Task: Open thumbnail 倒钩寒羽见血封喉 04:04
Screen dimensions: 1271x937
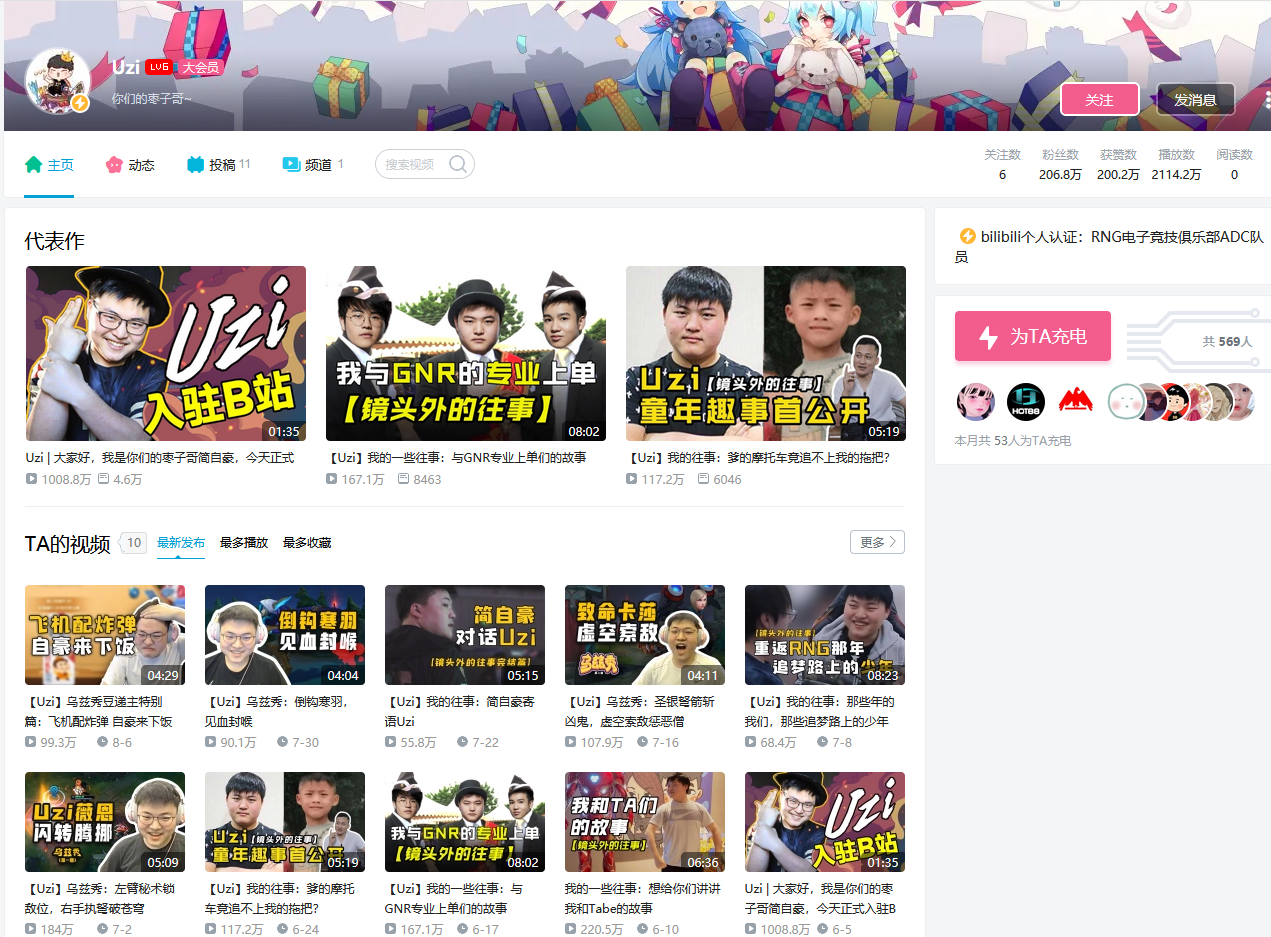Action: click(285, 635)
